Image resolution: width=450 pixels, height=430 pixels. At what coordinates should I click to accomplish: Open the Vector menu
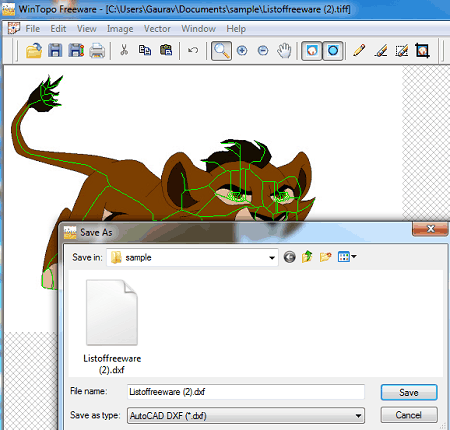click(x=157, y=29)
